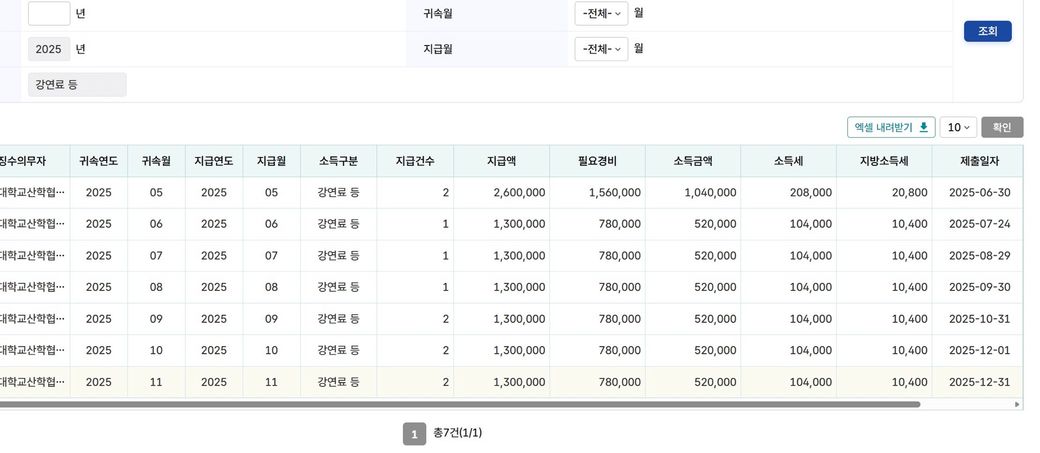Expand the rows-per-page dropdown showing 10
Viewport: 1040px width, 453px height.
958,127
